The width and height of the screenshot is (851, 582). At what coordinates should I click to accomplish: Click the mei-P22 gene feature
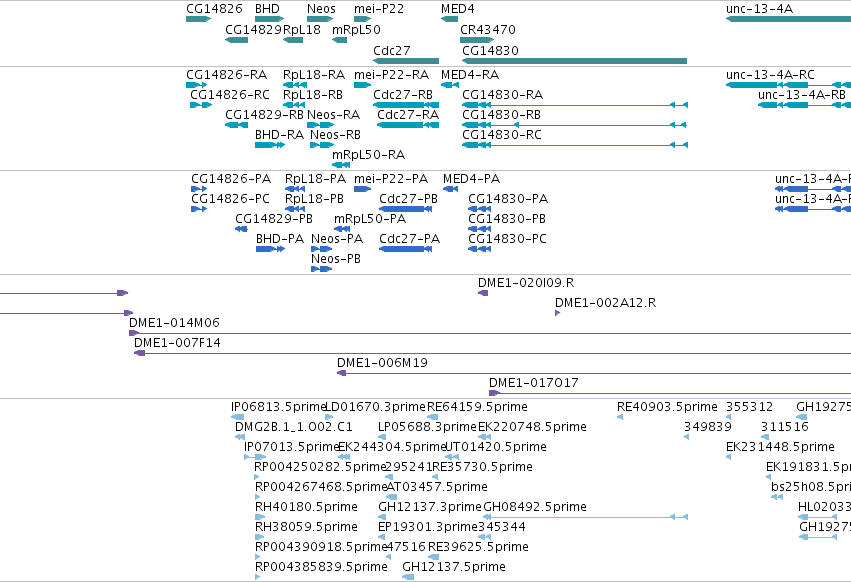coord(362,19)
